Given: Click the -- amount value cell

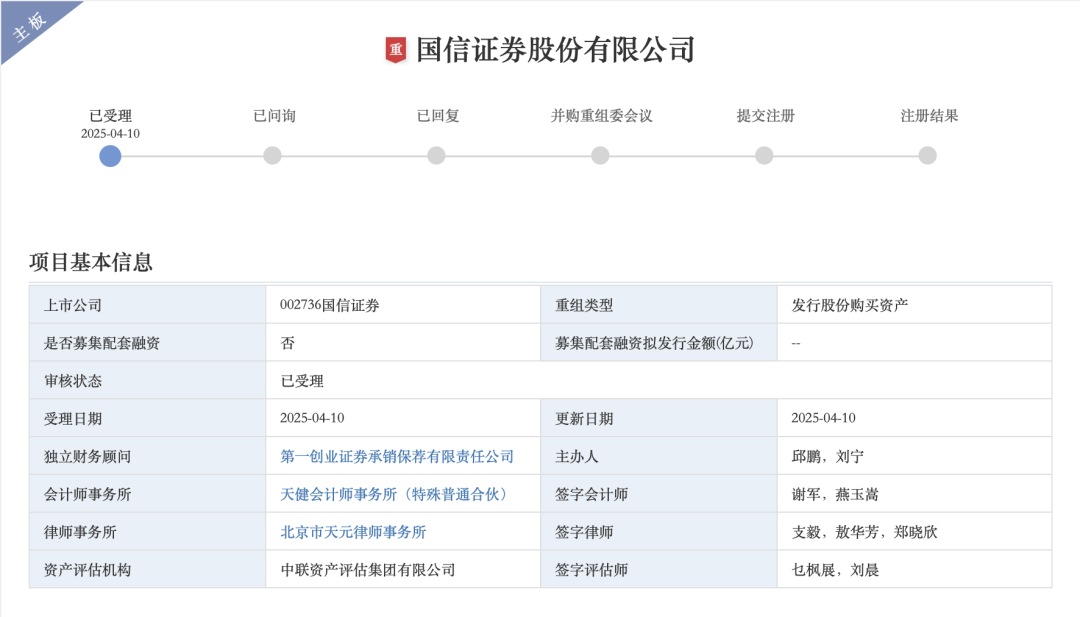Looking at the screenshot, I should [915, 343].
